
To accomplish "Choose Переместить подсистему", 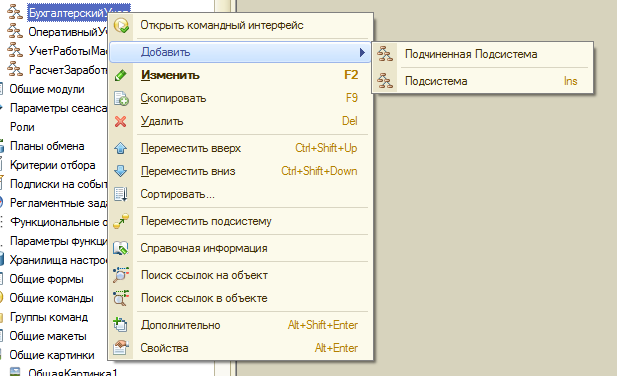I will (241, 221).
